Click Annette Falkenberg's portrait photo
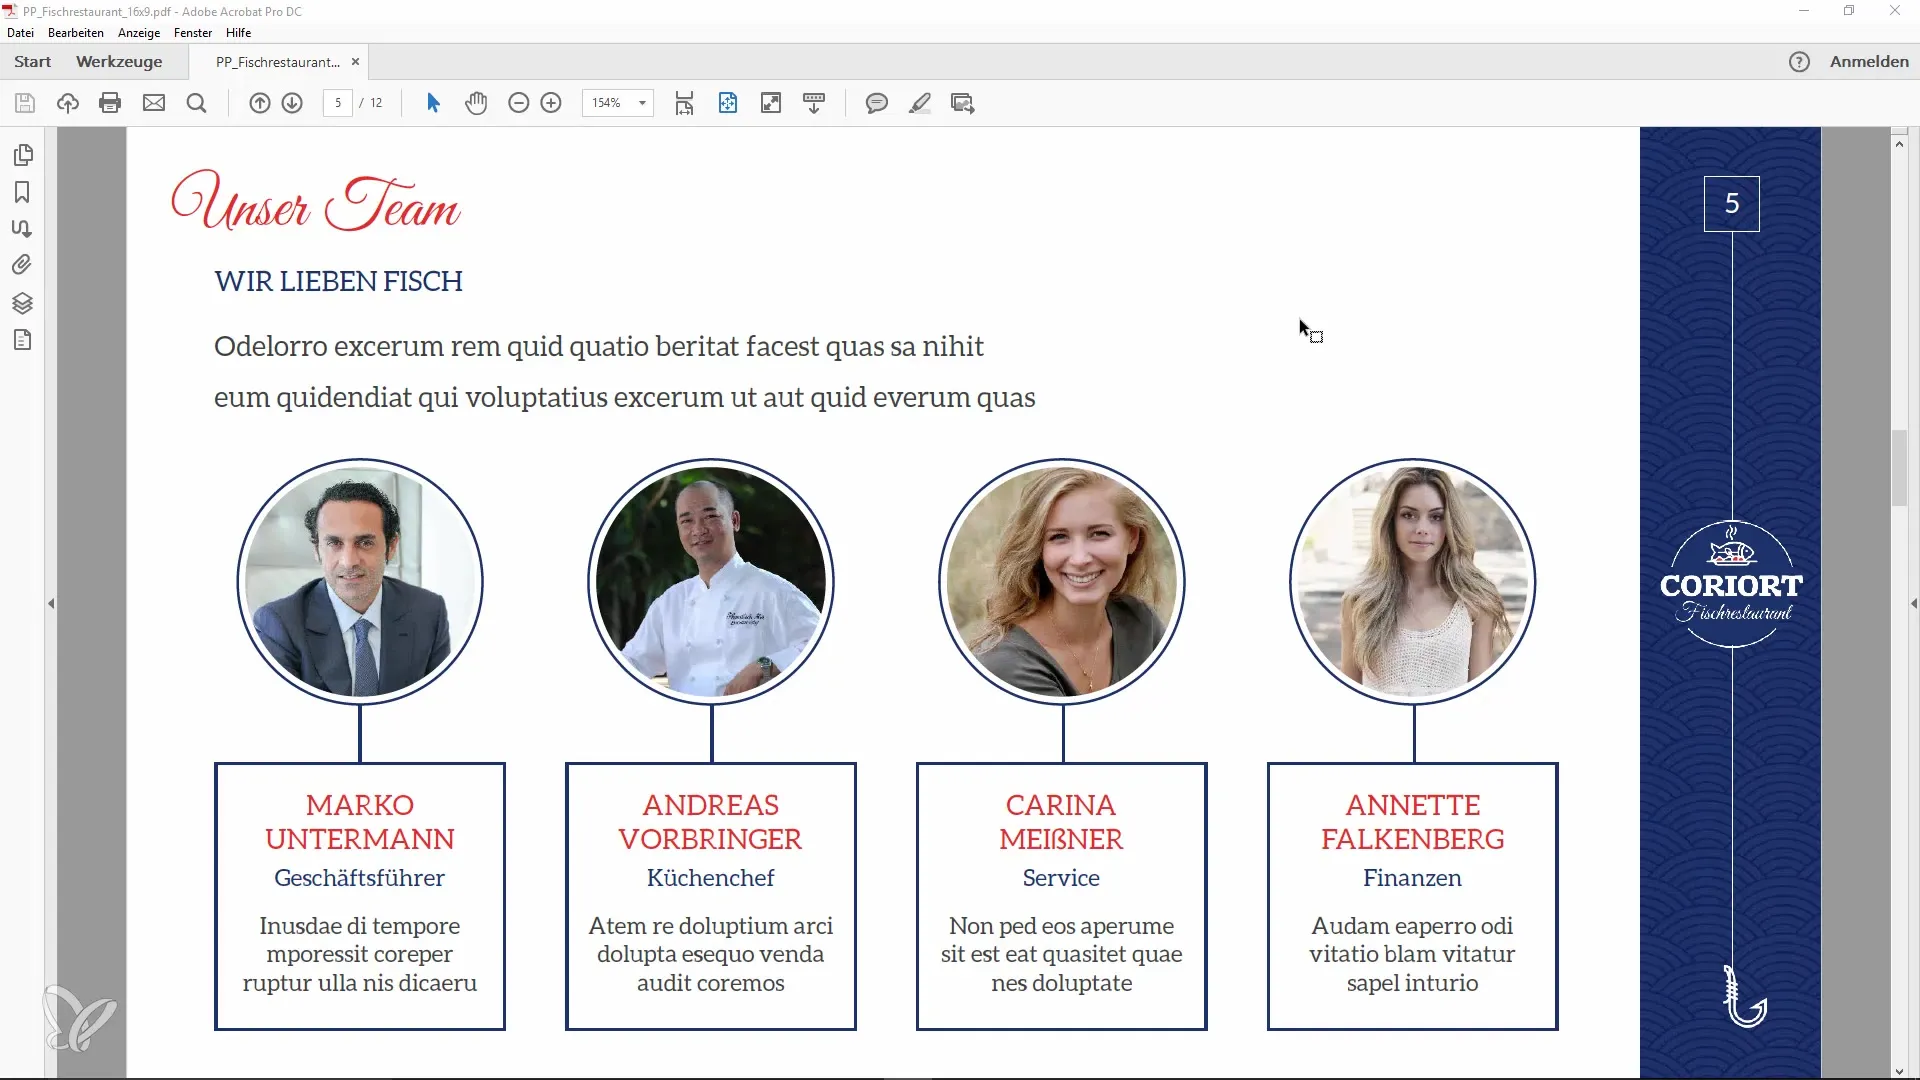The width and height of the screenshot is (1920, 1080). click(1413, 582)
